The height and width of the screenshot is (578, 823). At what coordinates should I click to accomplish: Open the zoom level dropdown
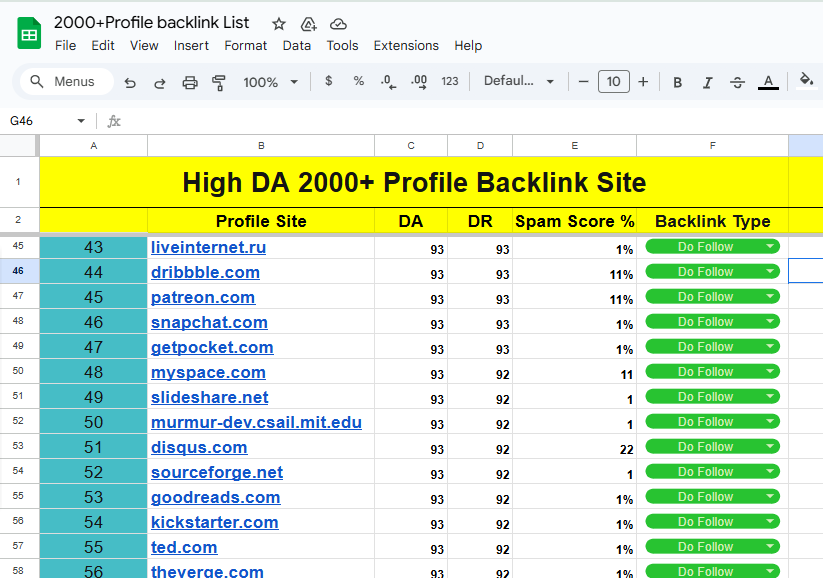pyautogui.click(x=268, y=82)
